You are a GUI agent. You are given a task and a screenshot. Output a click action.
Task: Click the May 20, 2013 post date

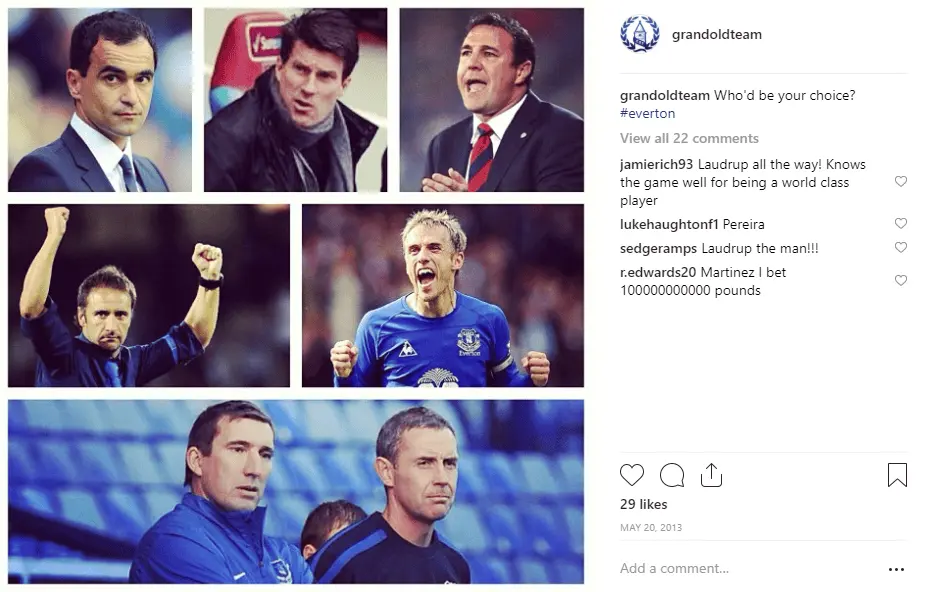[651, 527]
